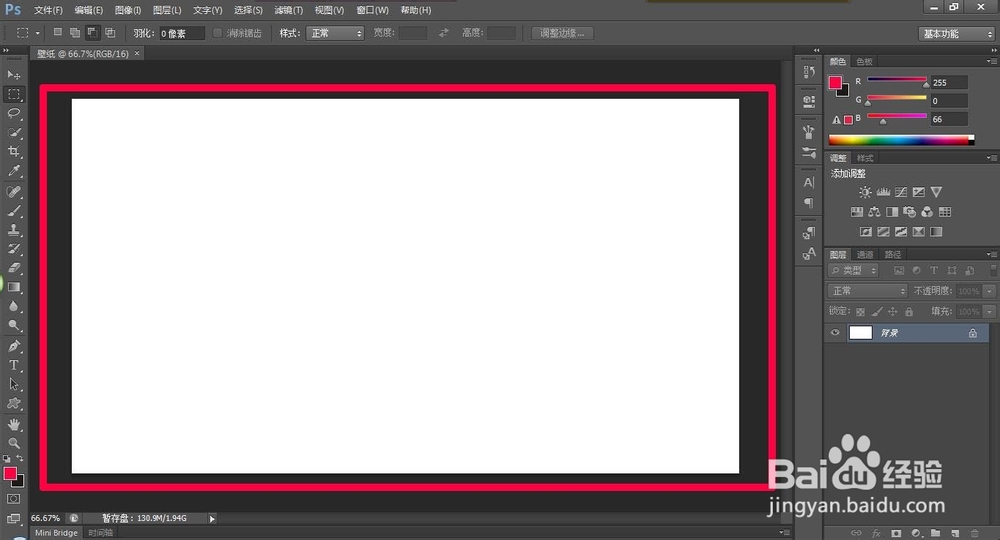Select the History Brush tool
Image resolution: width=1000 pixels, height=540 pixels.
tap(13, 249)
